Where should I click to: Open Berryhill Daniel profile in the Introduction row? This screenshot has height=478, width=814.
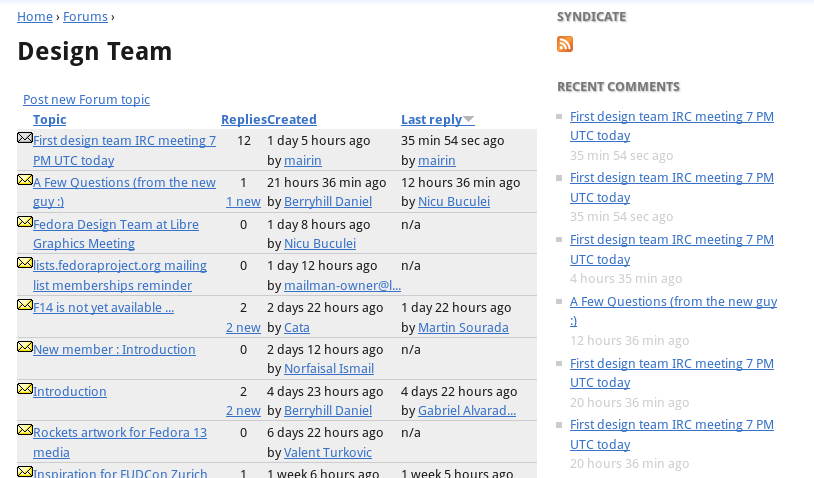click(328, 411)
